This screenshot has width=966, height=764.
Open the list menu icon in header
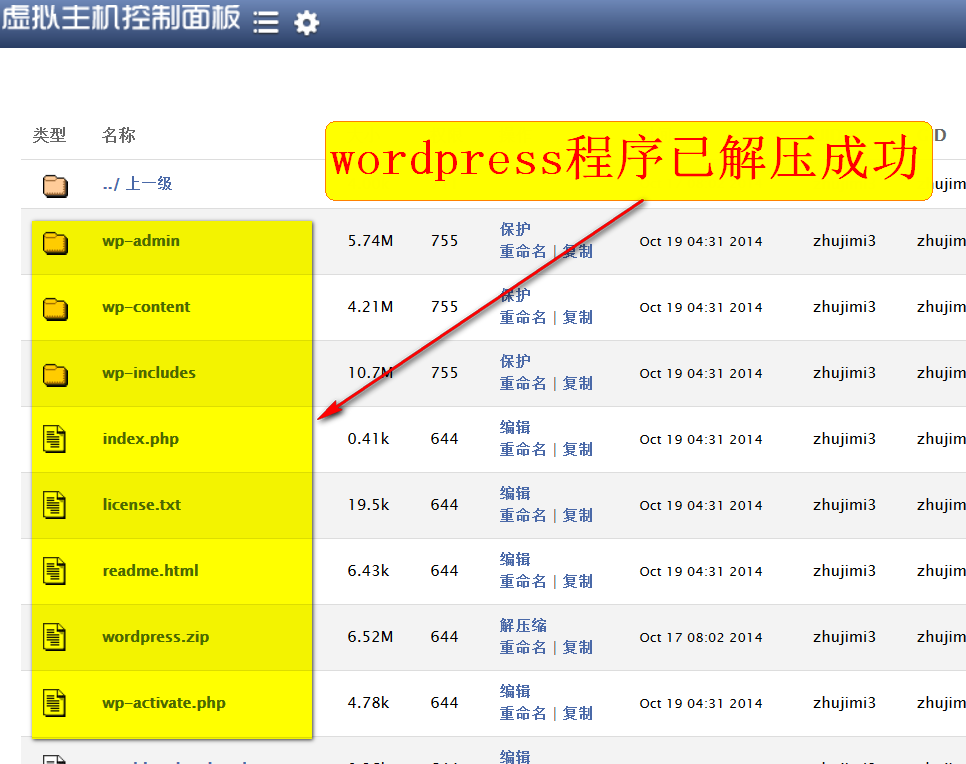pyautogui.click(x=266, y=23)
